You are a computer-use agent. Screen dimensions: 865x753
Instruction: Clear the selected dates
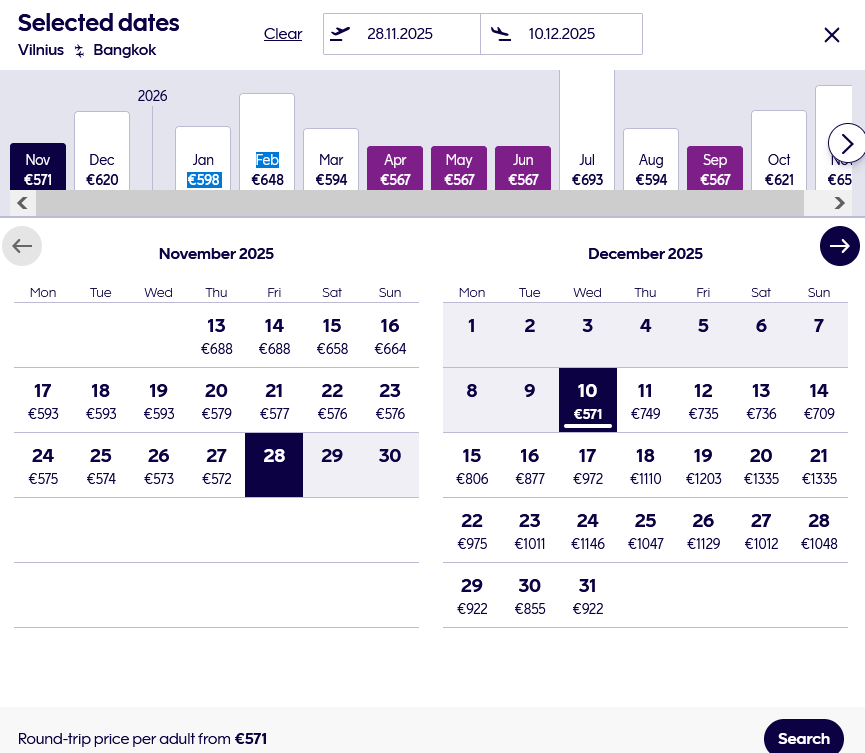point(283,34)
